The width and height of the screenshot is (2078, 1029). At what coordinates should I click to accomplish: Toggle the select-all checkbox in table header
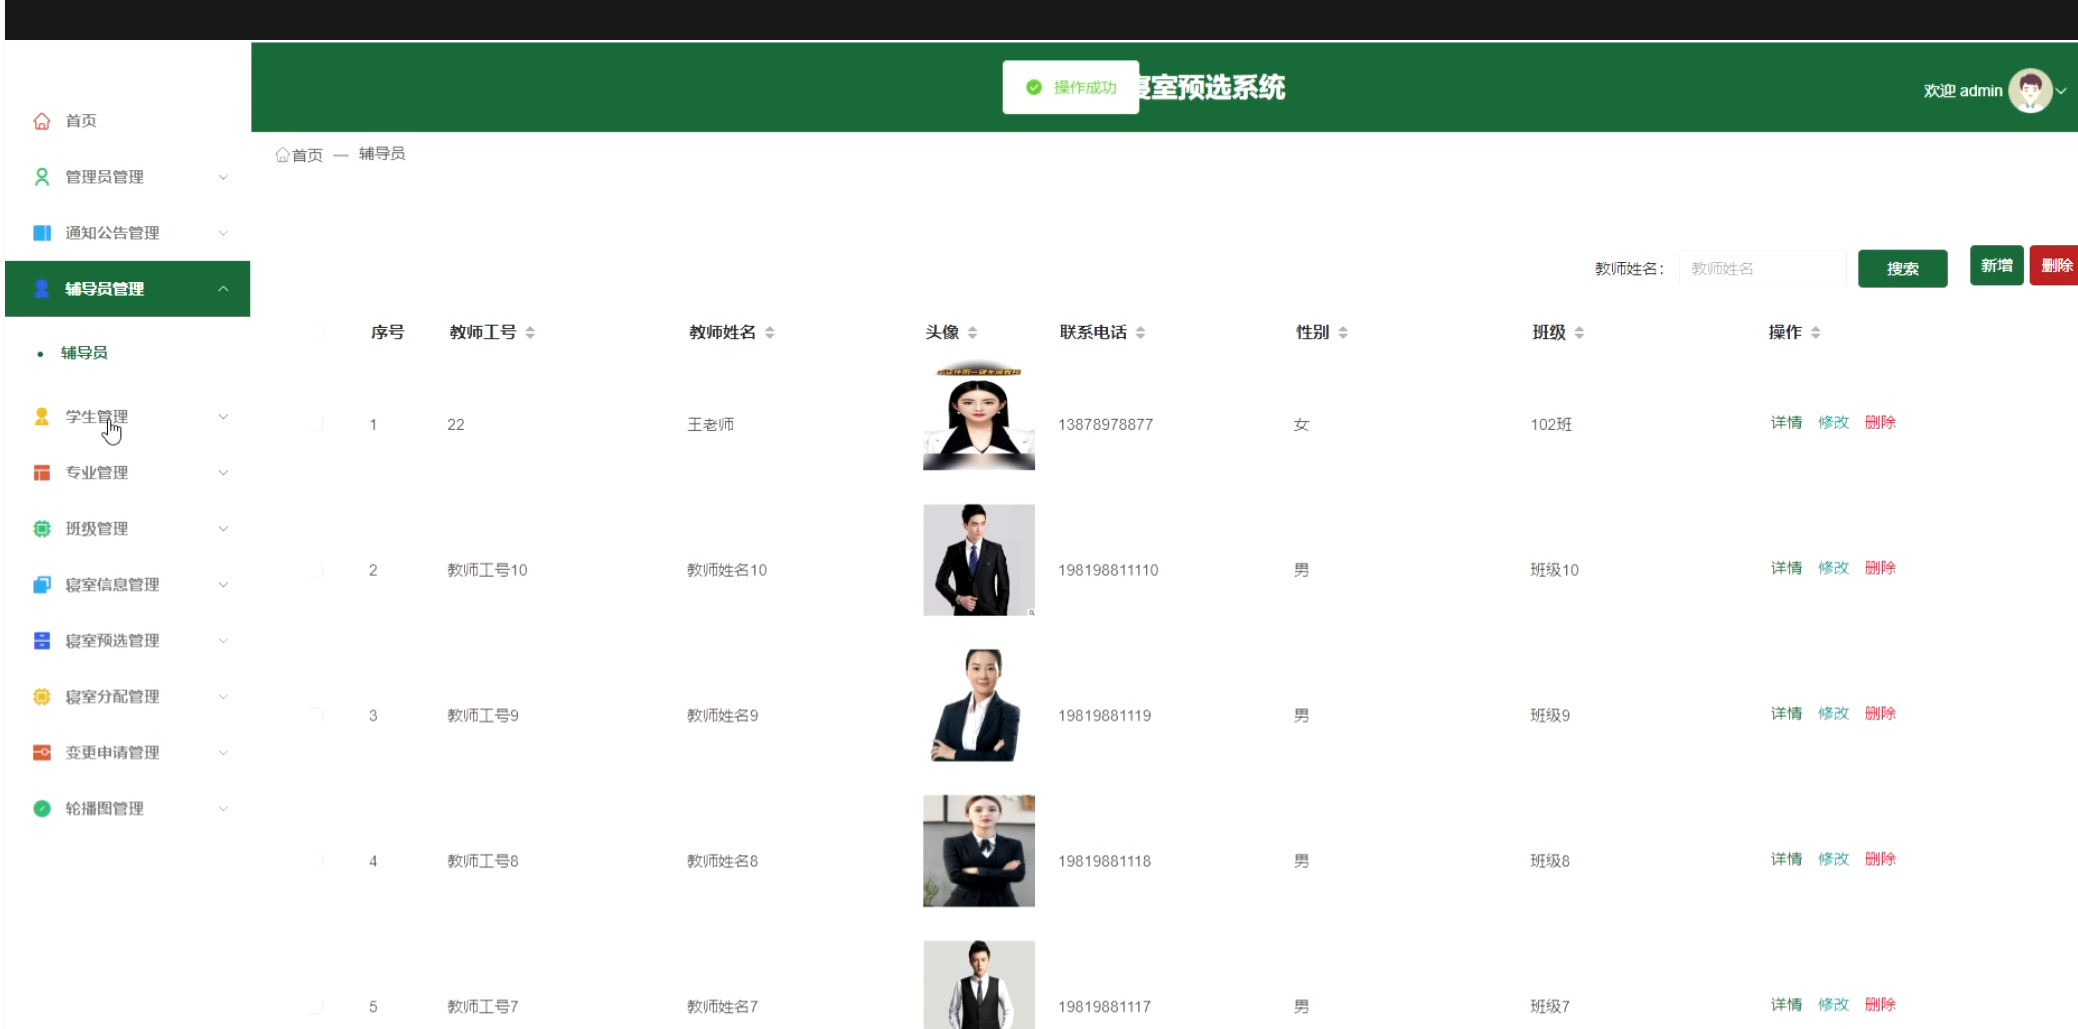point(316,332)
